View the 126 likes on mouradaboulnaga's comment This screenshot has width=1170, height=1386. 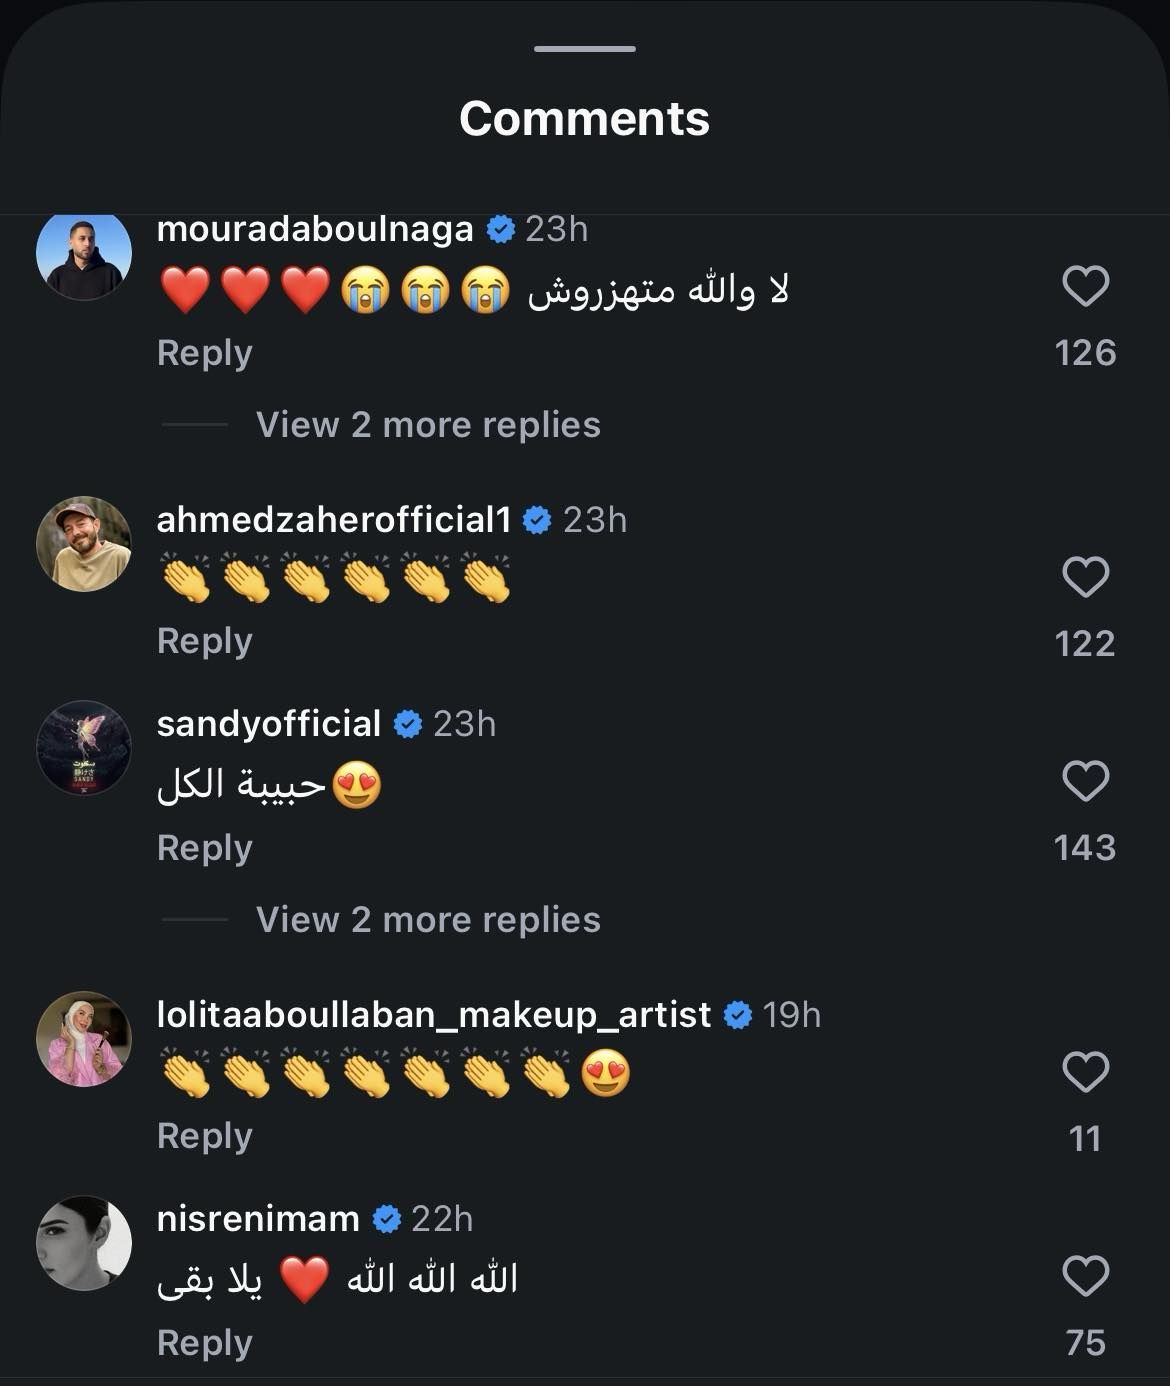point(1086,352)
